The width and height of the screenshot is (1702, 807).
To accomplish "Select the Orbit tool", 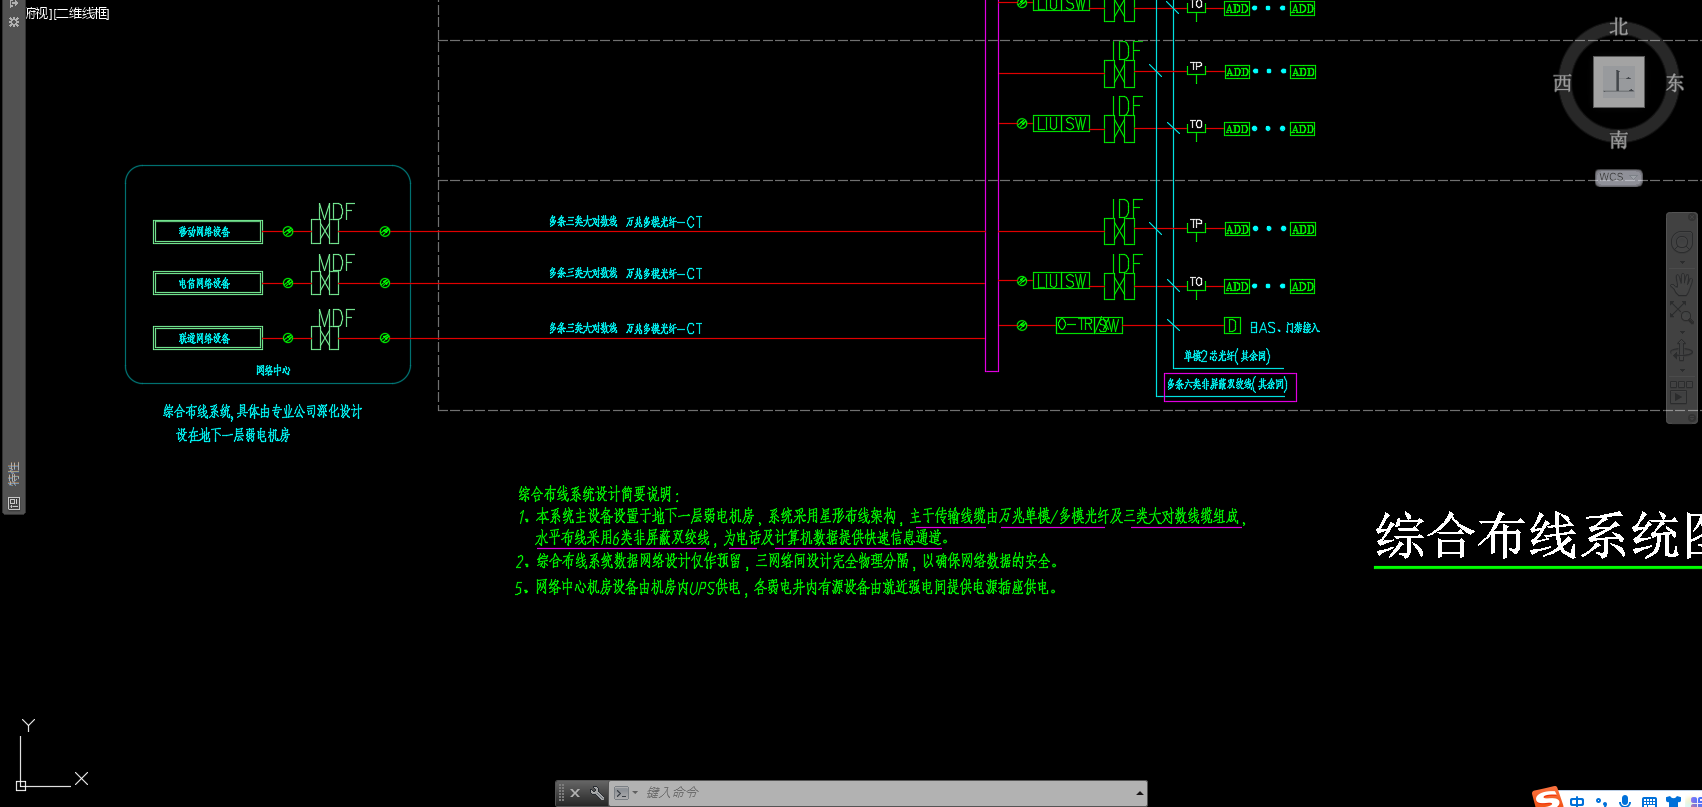I will 1682,352.
